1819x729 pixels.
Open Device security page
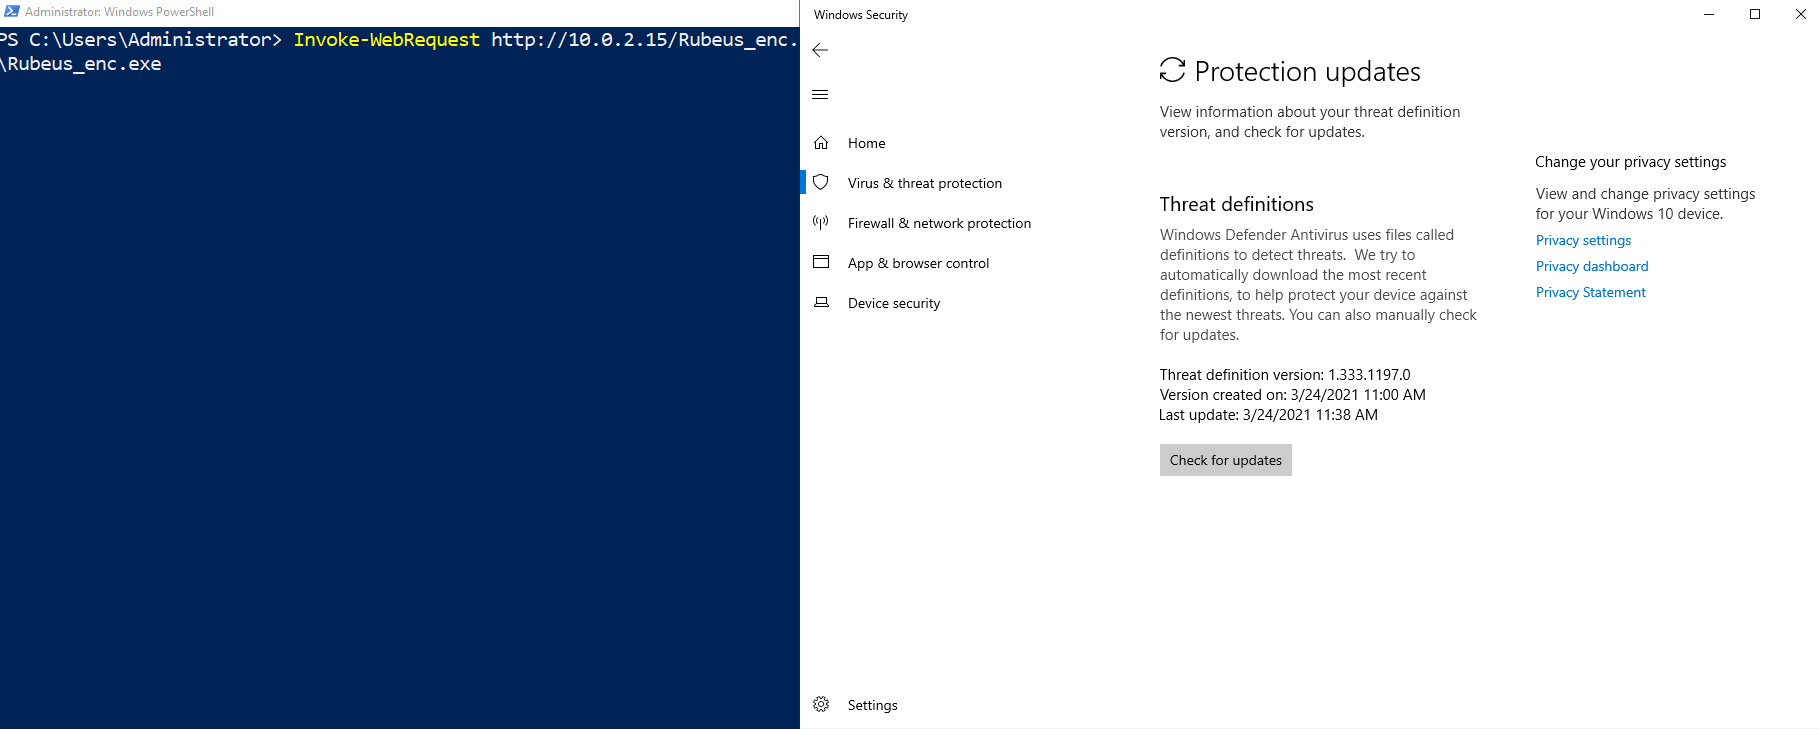(893, 303)
